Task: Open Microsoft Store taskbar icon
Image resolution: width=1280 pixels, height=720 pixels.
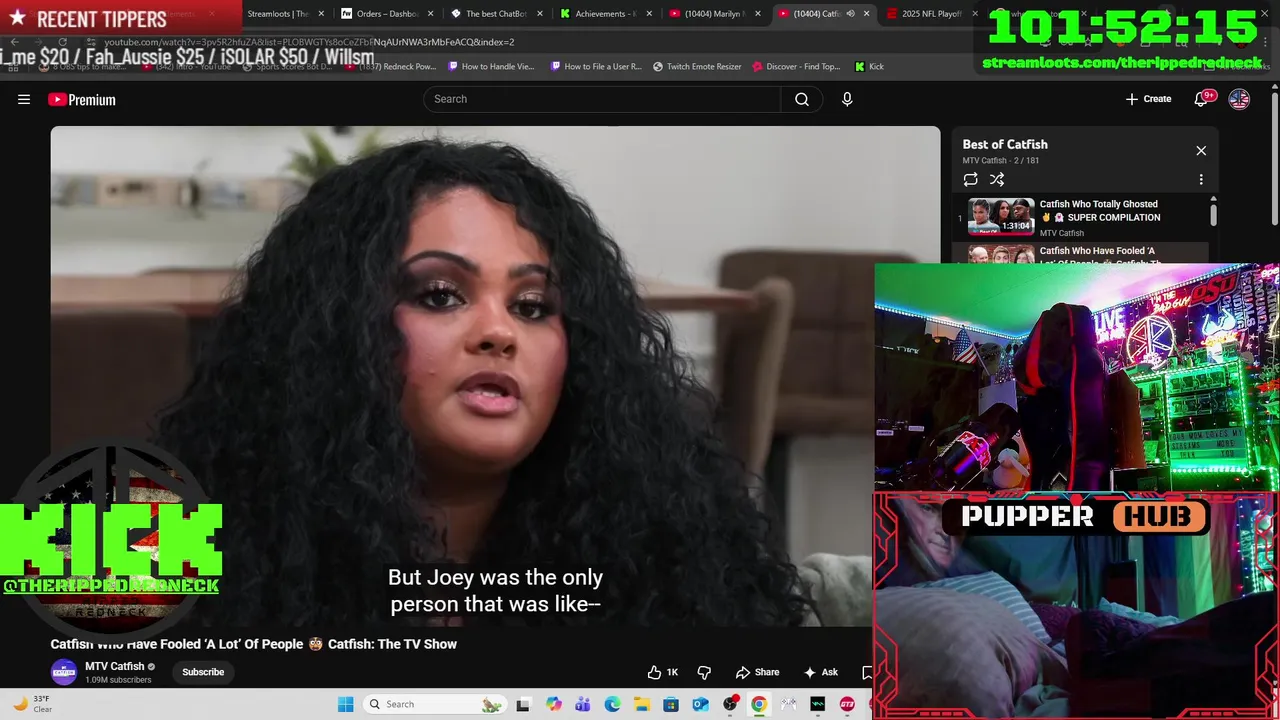Action: click(671, 704)
